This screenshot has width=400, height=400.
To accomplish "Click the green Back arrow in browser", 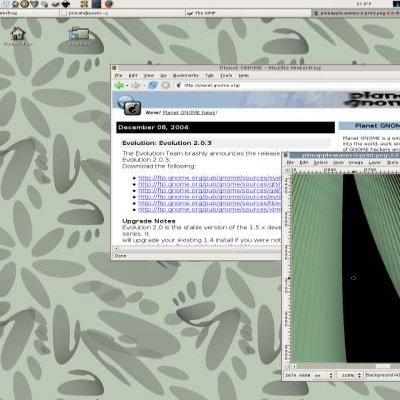I will pos(119,85).
